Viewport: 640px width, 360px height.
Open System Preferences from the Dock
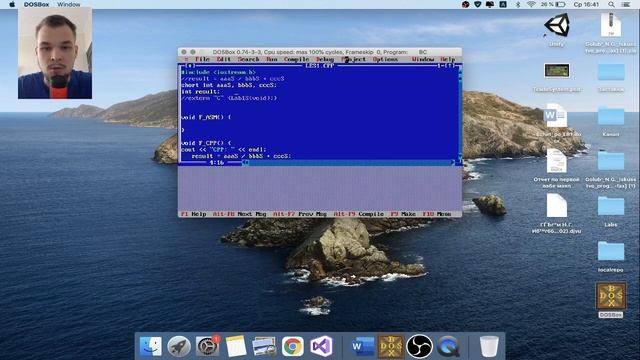coord(207,346)
